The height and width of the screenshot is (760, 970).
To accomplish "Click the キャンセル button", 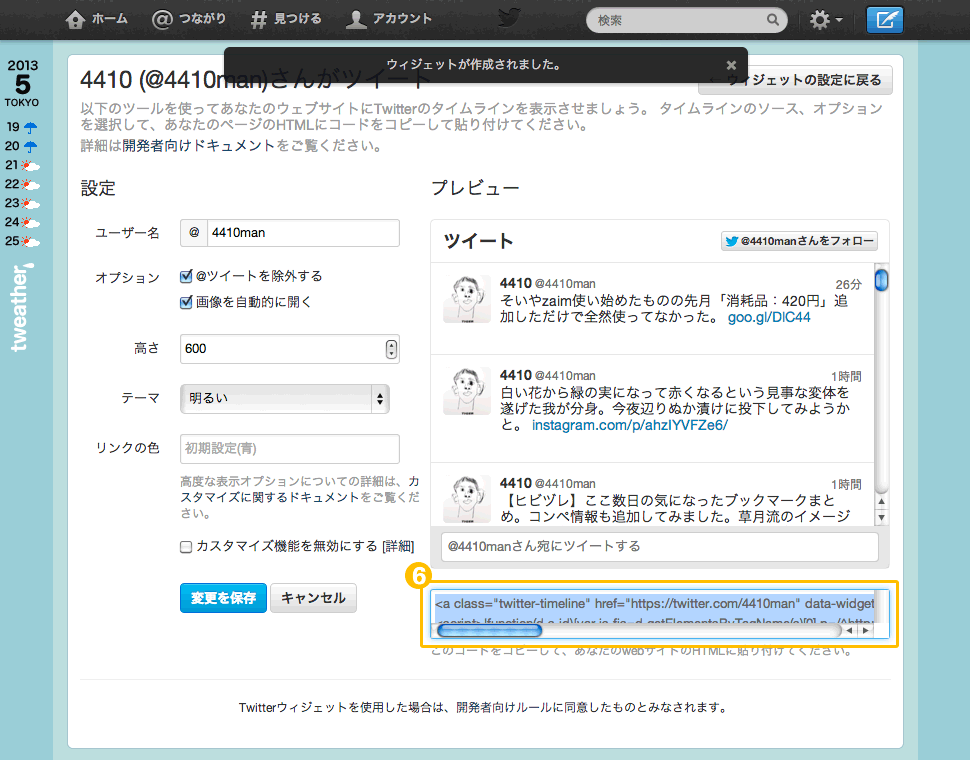I will 313,598.
